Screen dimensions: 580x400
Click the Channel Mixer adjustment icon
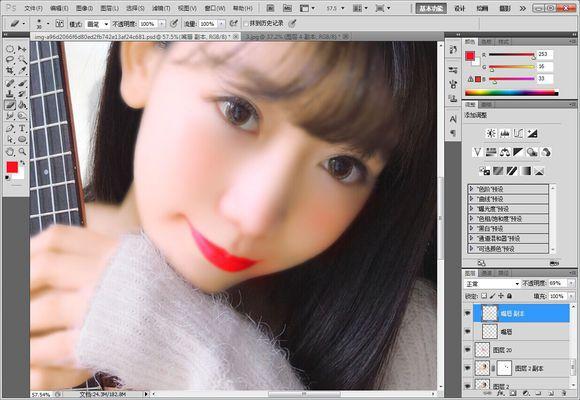546,152
